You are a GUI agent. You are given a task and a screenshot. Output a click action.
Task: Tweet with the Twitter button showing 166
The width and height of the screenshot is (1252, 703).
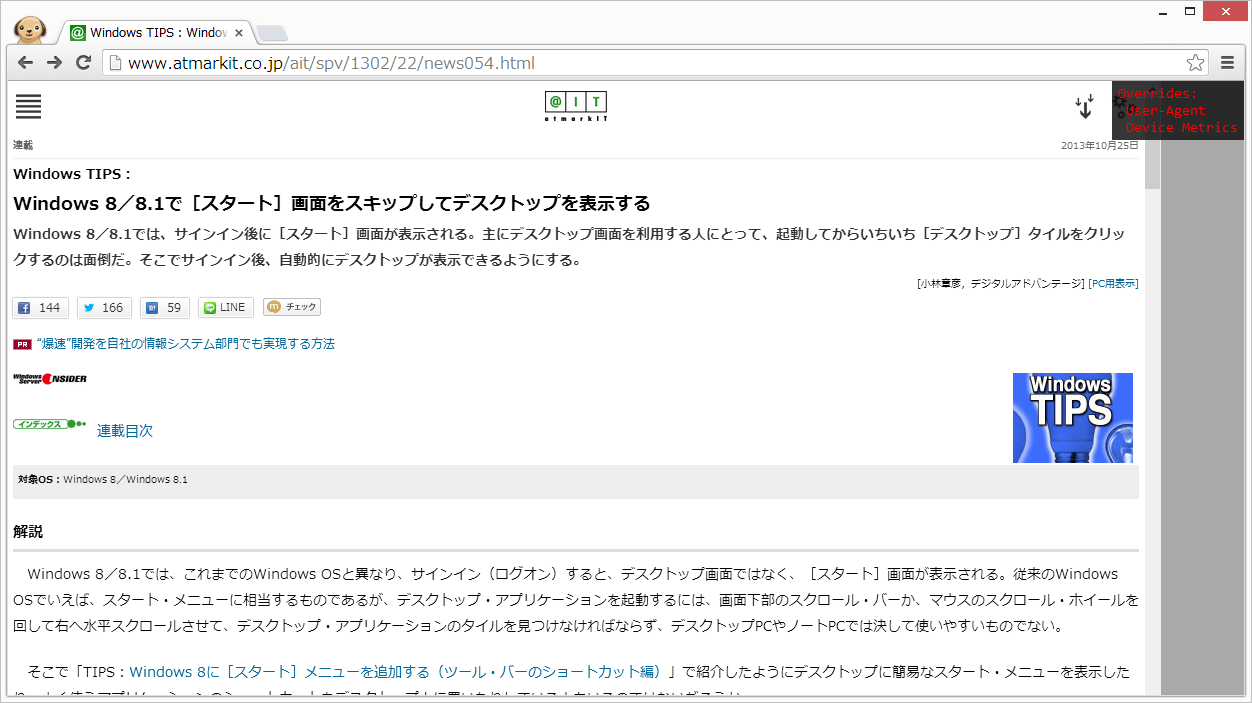(x=104, y=307)
